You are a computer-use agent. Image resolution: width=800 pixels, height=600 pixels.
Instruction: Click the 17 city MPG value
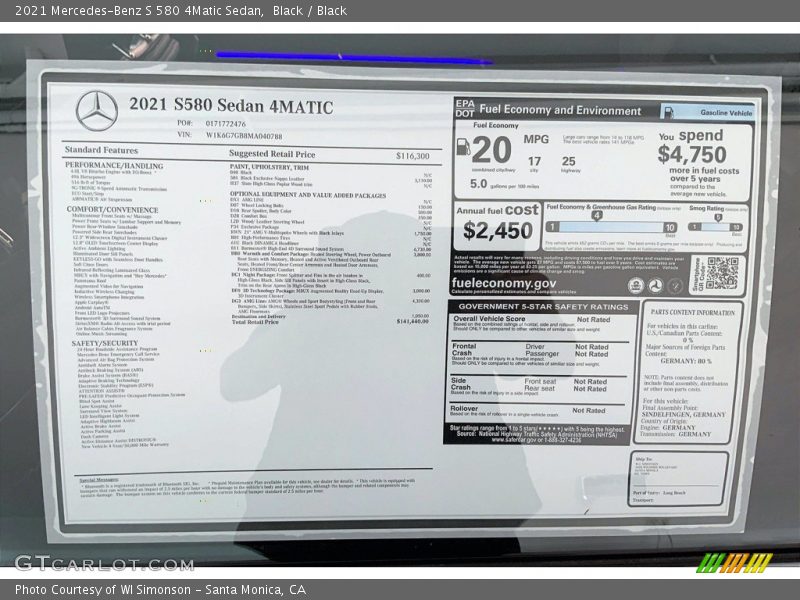(x=534, y=161)
